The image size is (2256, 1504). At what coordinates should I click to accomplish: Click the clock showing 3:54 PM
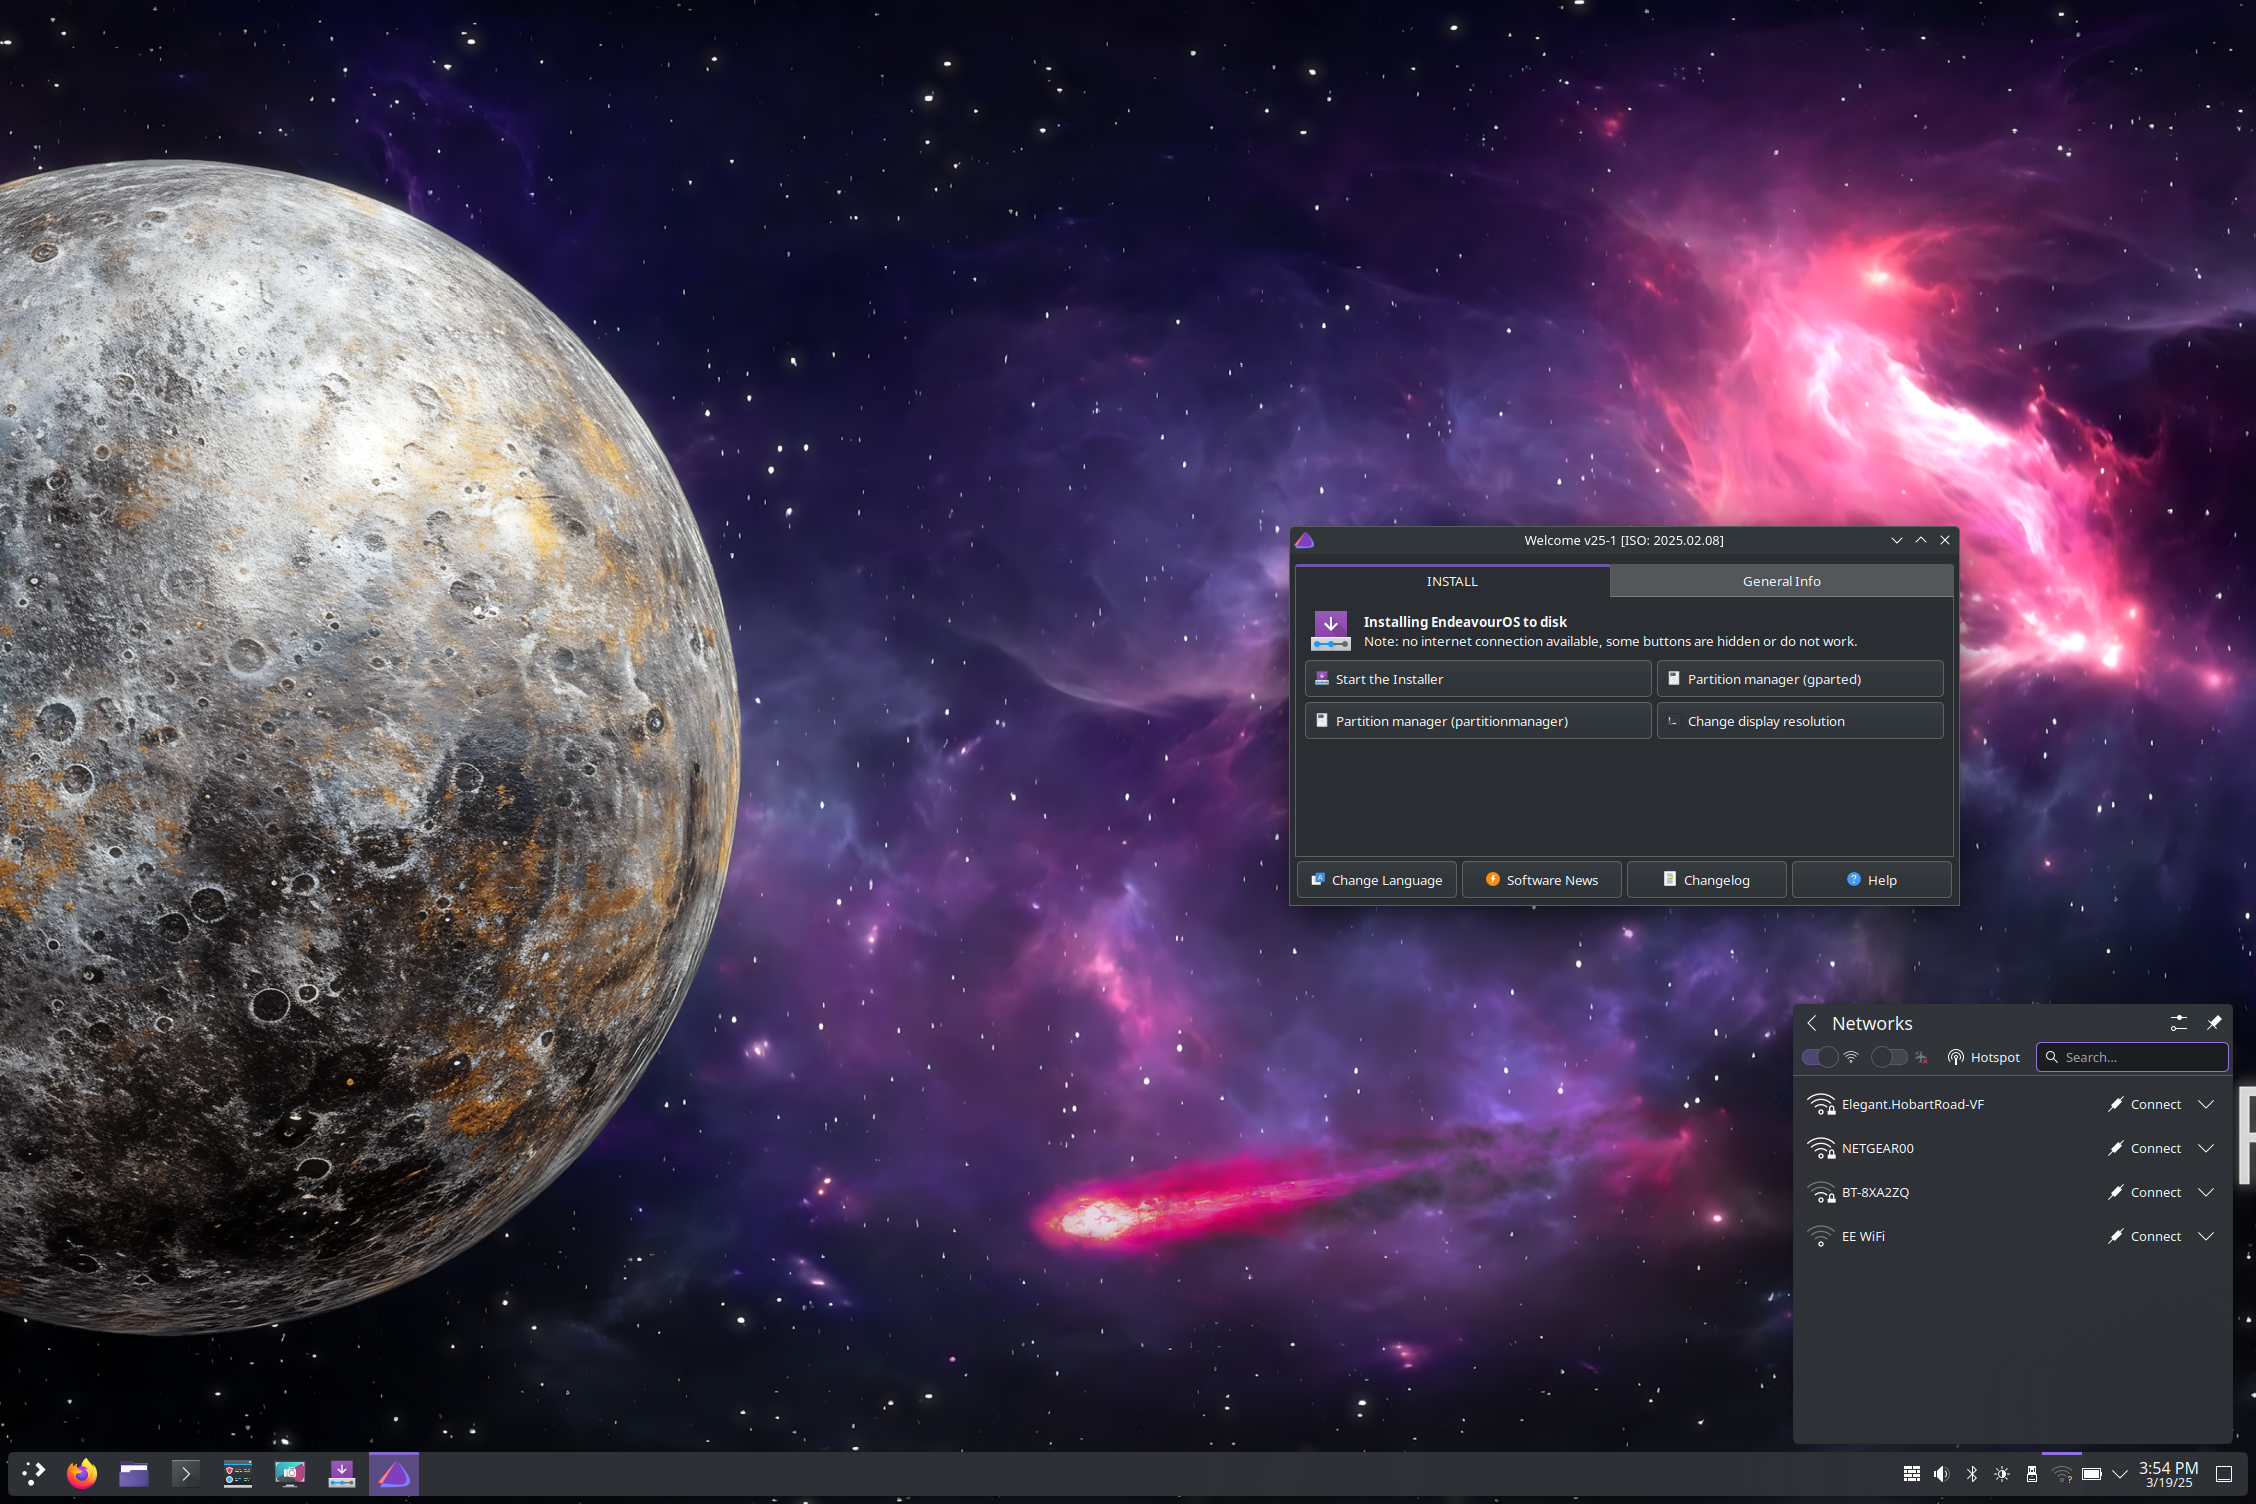coord(2168,1474)
